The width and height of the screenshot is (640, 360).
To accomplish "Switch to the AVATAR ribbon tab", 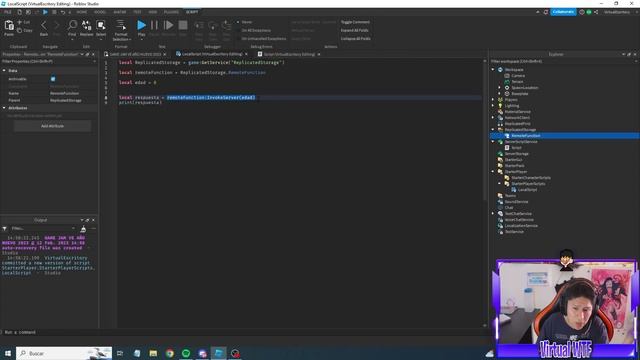I will click(x=120, y=12).
